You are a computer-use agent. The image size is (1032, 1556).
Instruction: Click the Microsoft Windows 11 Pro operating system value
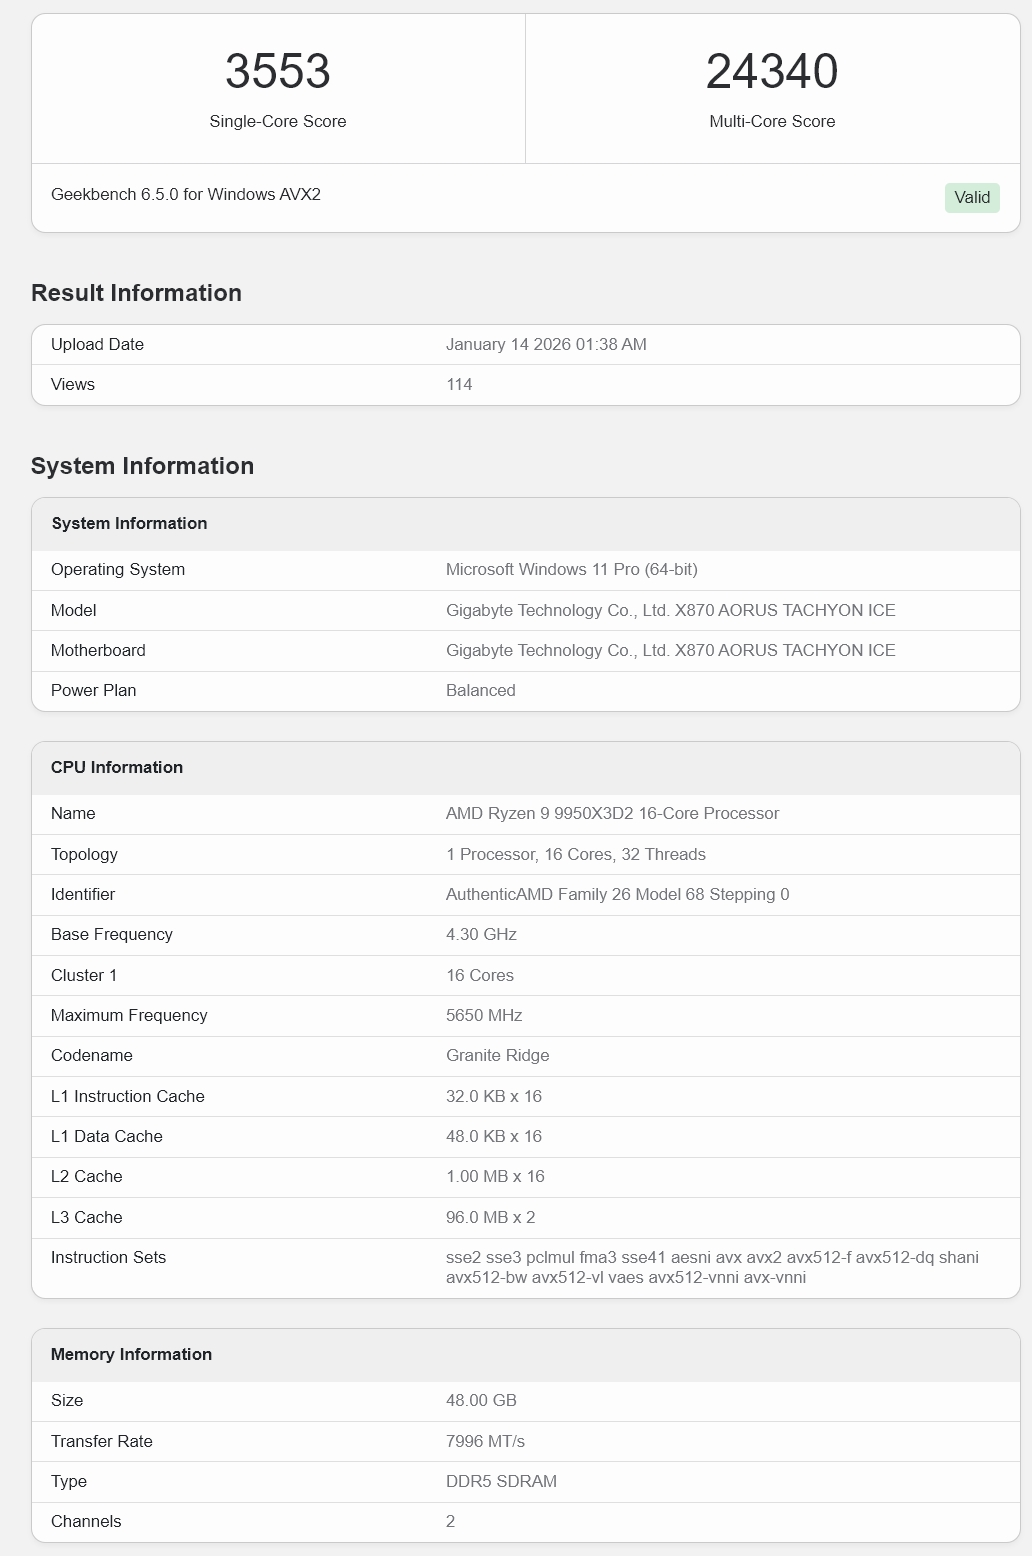point(571,569)
